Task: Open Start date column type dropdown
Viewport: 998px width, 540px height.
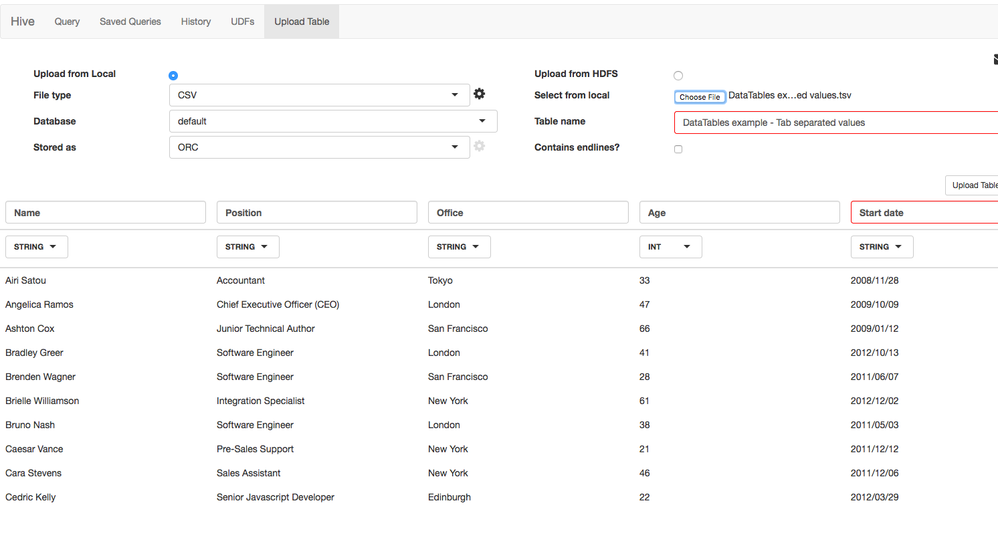Action: pyautogui.click(x=881, y=247)
